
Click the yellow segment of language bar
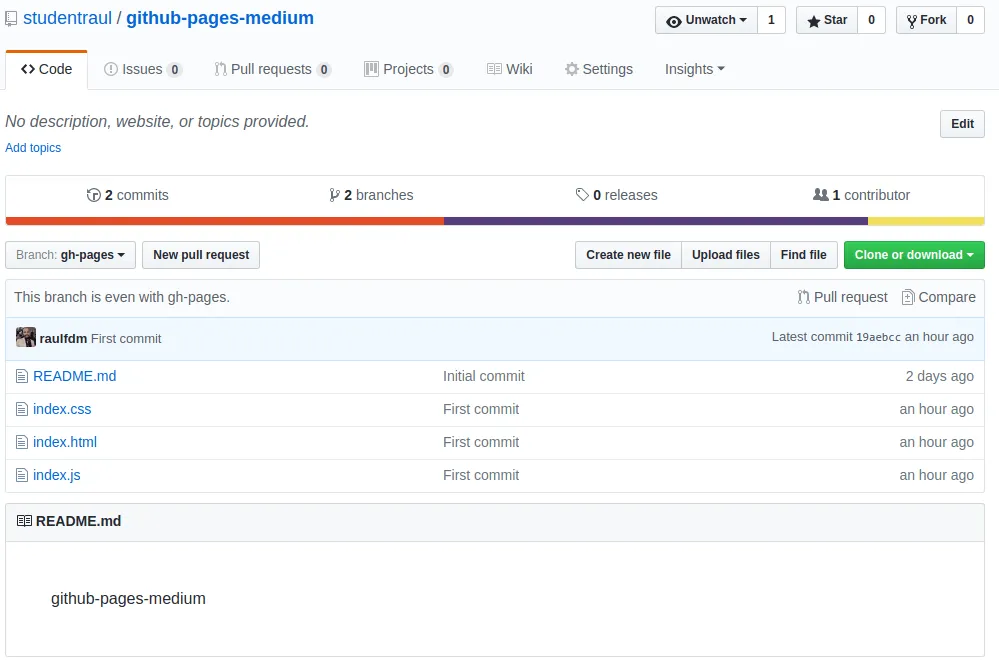tap(926, 221)
